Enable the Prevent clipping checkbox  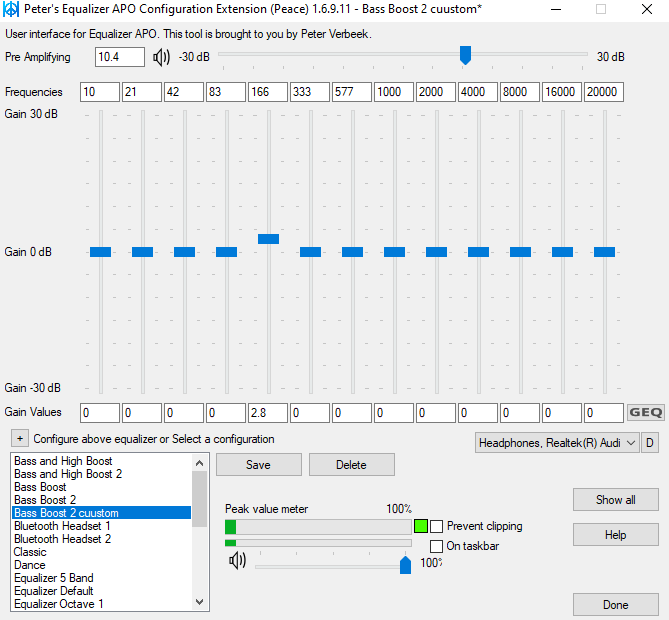pos(436,527)
